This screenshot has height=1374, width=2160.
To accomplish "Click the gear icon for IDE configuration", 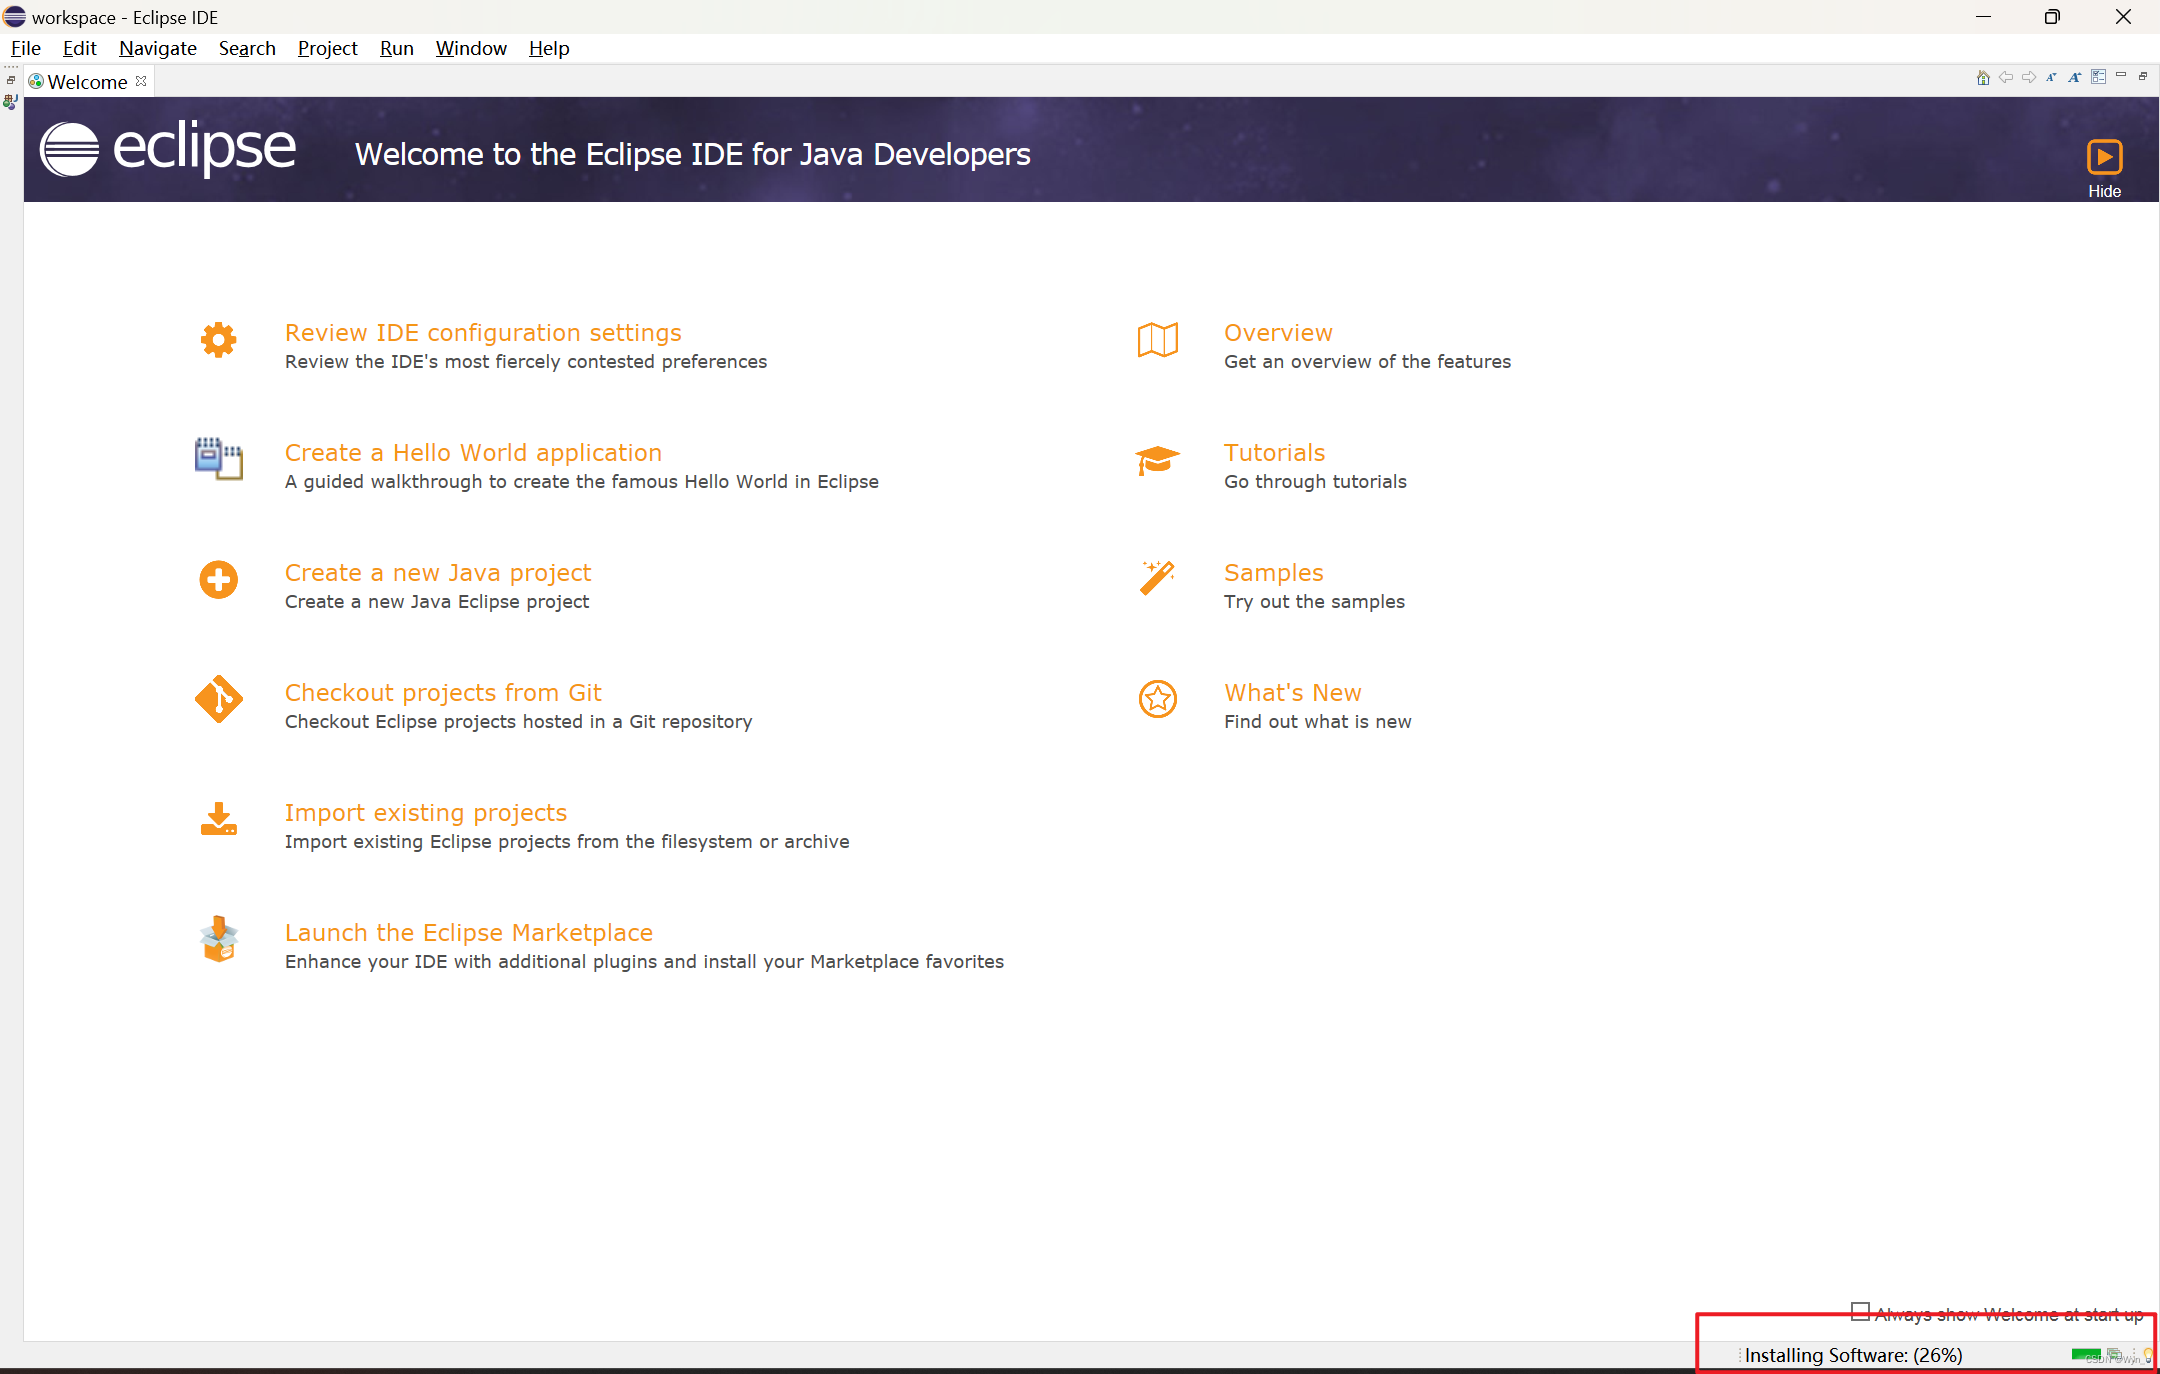I will (x=218, y=340).
